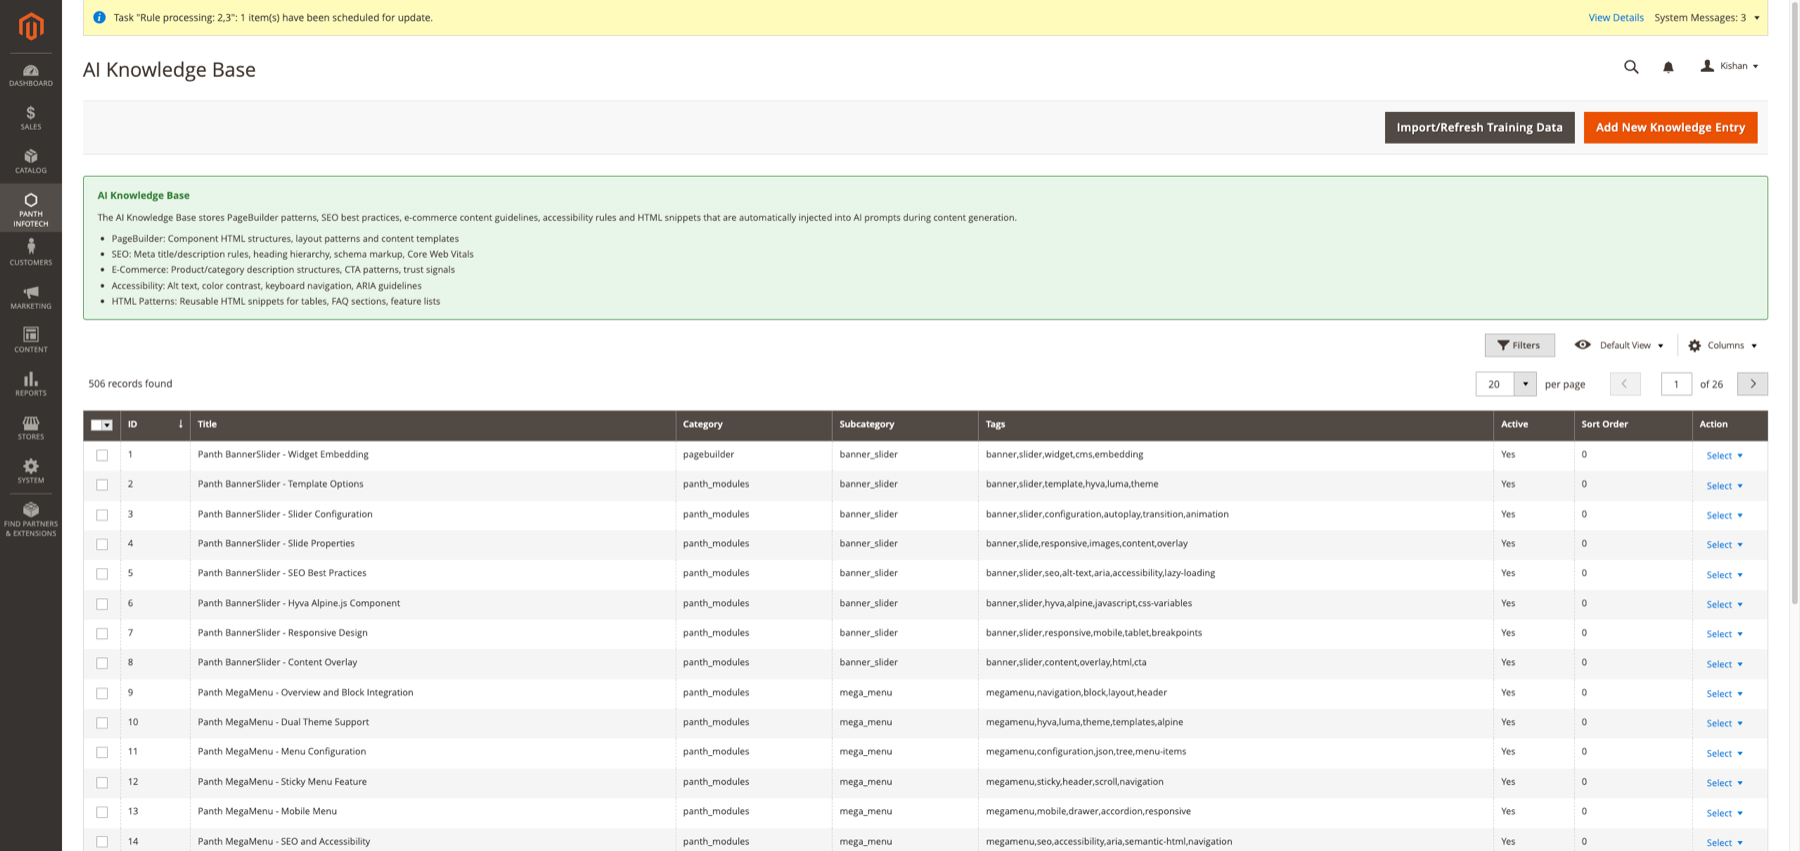The width and height of the screenshot is (1800, 851).
Task: Click Add New Knowledge Entry button
Action: (1670, 127)
